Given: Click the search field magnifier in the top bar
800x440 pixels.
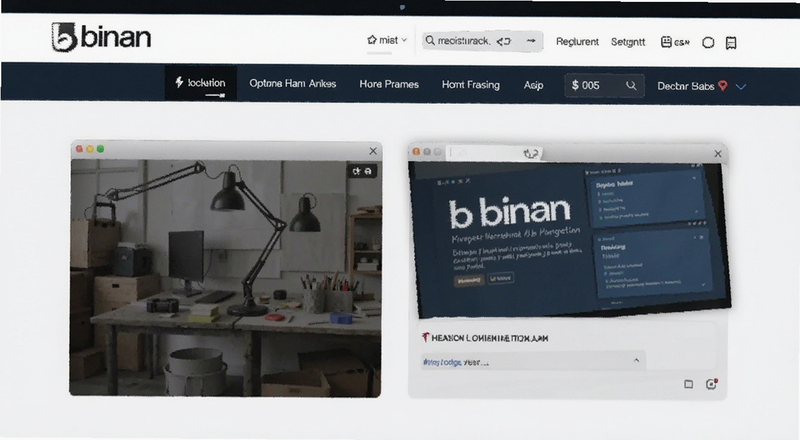Looking at the screenshot, I should click(x=430, y=40).
